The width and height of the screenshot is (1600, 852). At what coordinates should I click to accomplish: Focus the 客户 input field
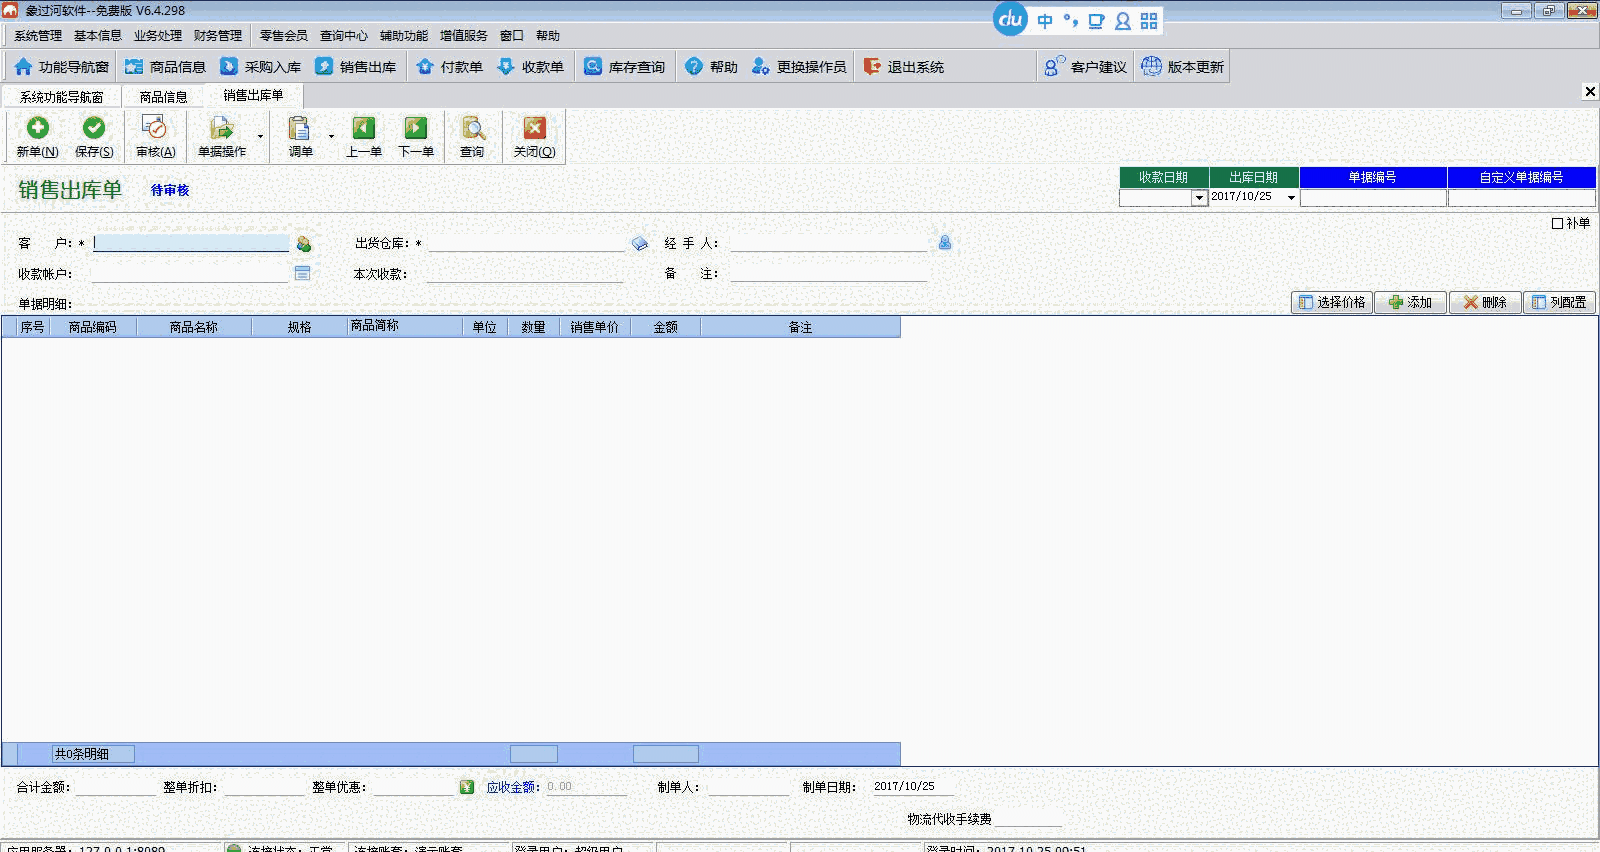pyautogui.click(x=191, y=243)
